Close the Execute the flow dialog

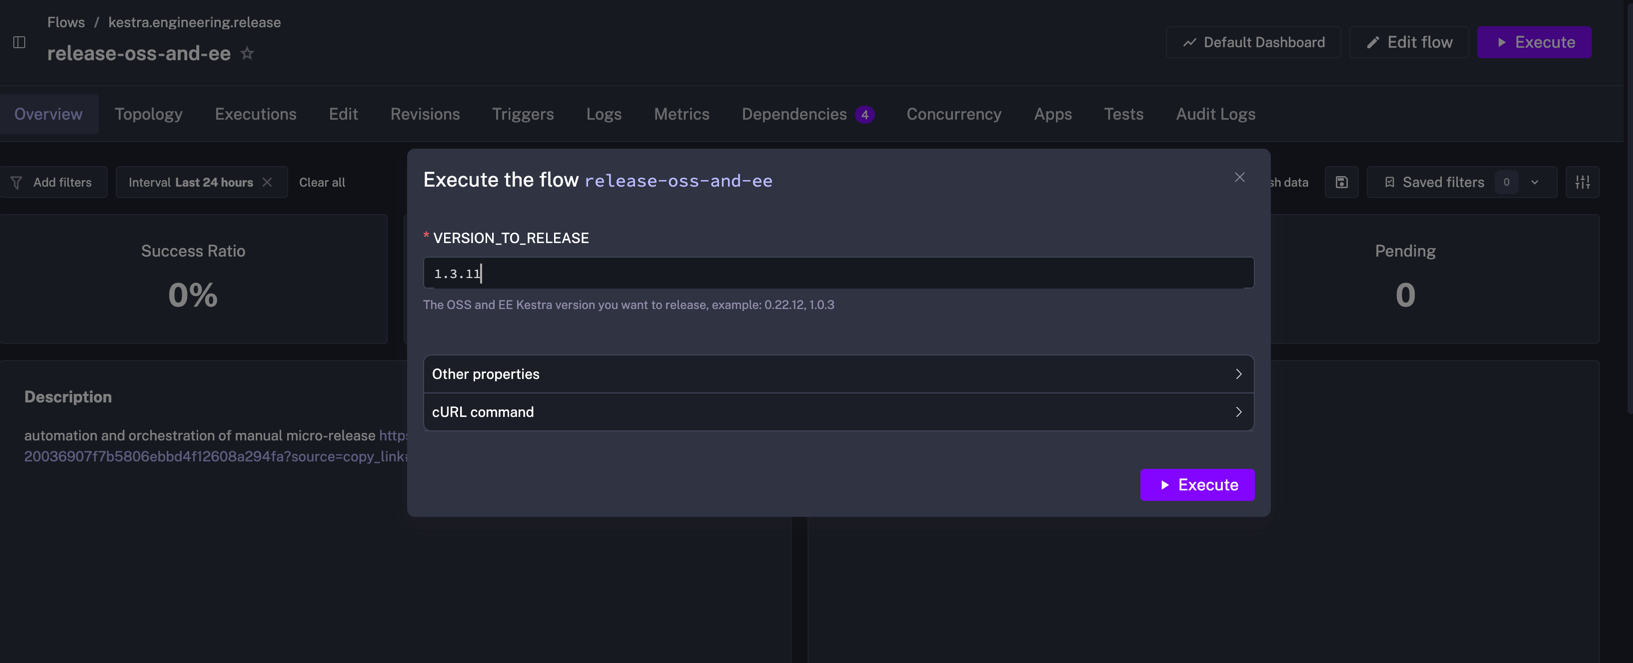tap(1239, 177)
